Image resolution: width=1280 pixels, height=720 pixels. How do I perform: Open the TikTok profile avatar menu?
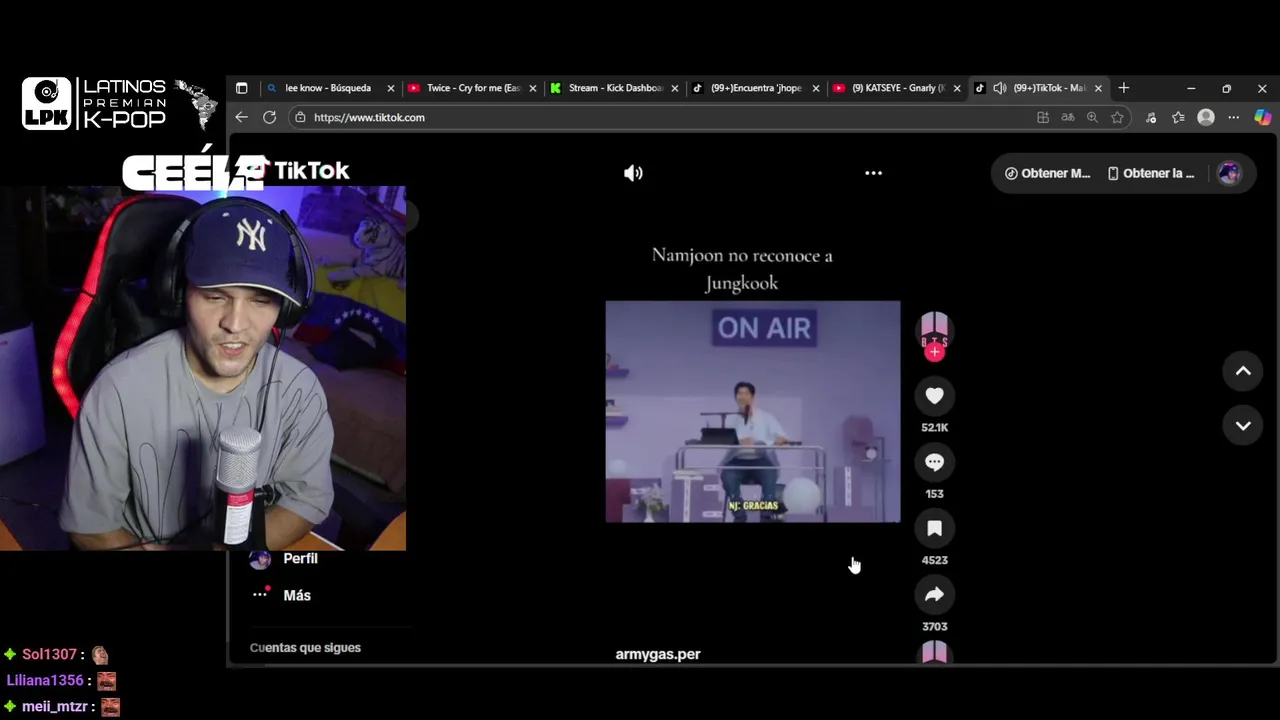pos(1229,173)
